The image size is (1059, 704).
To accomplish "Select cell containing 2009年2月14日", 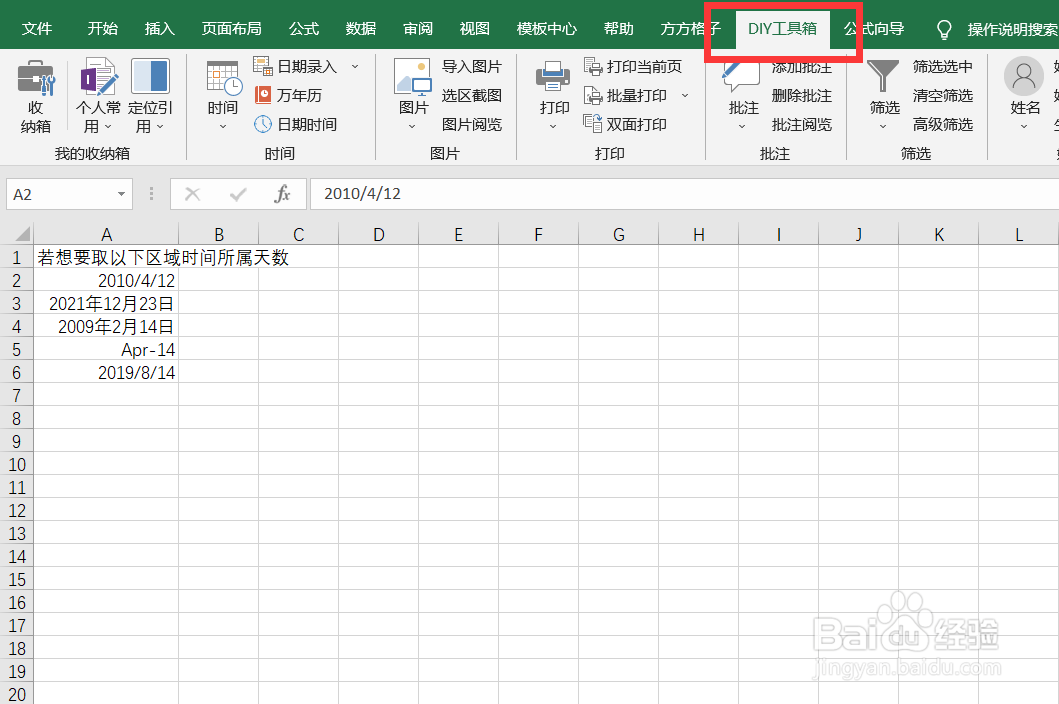I will coord(106,326).
